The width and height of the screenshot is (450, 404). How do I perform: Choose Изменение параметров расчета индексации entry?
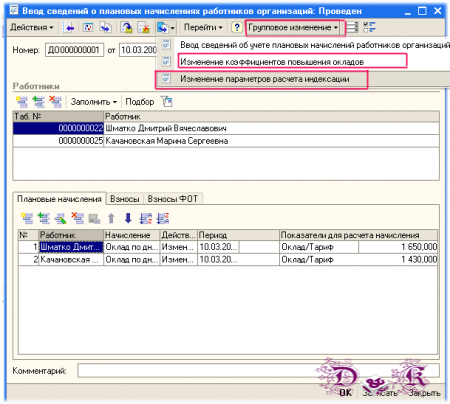(265, 79)
